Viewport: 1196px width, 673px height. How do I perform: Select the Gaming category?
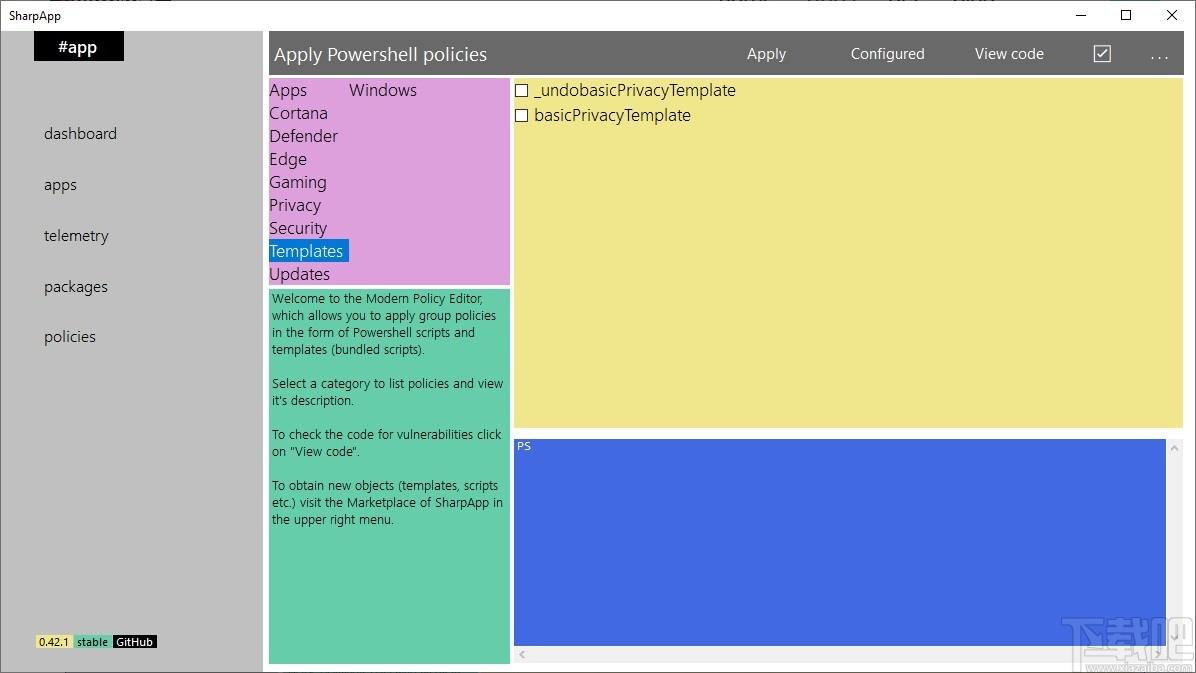pyautogui.click(x=297, y=182)
